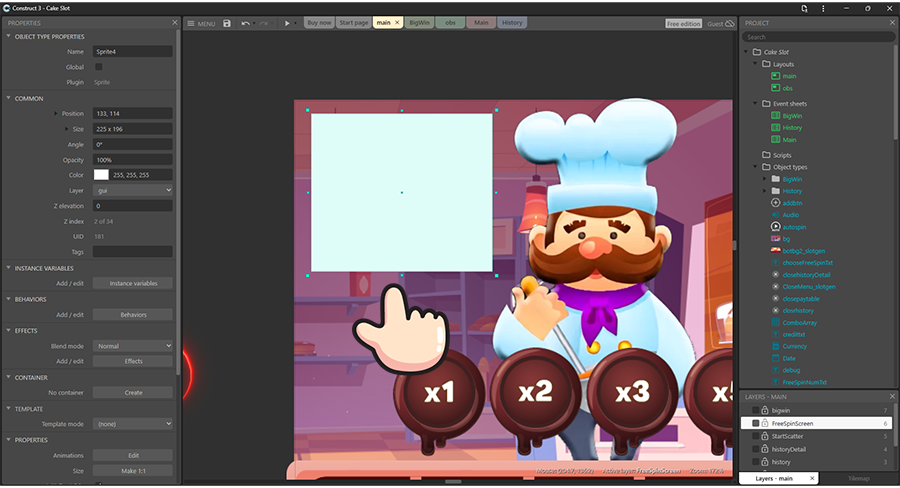The width and height of the screenshot is (900, 488).
Task: Open the Blend mode dropdown
Action: (133, 346)
